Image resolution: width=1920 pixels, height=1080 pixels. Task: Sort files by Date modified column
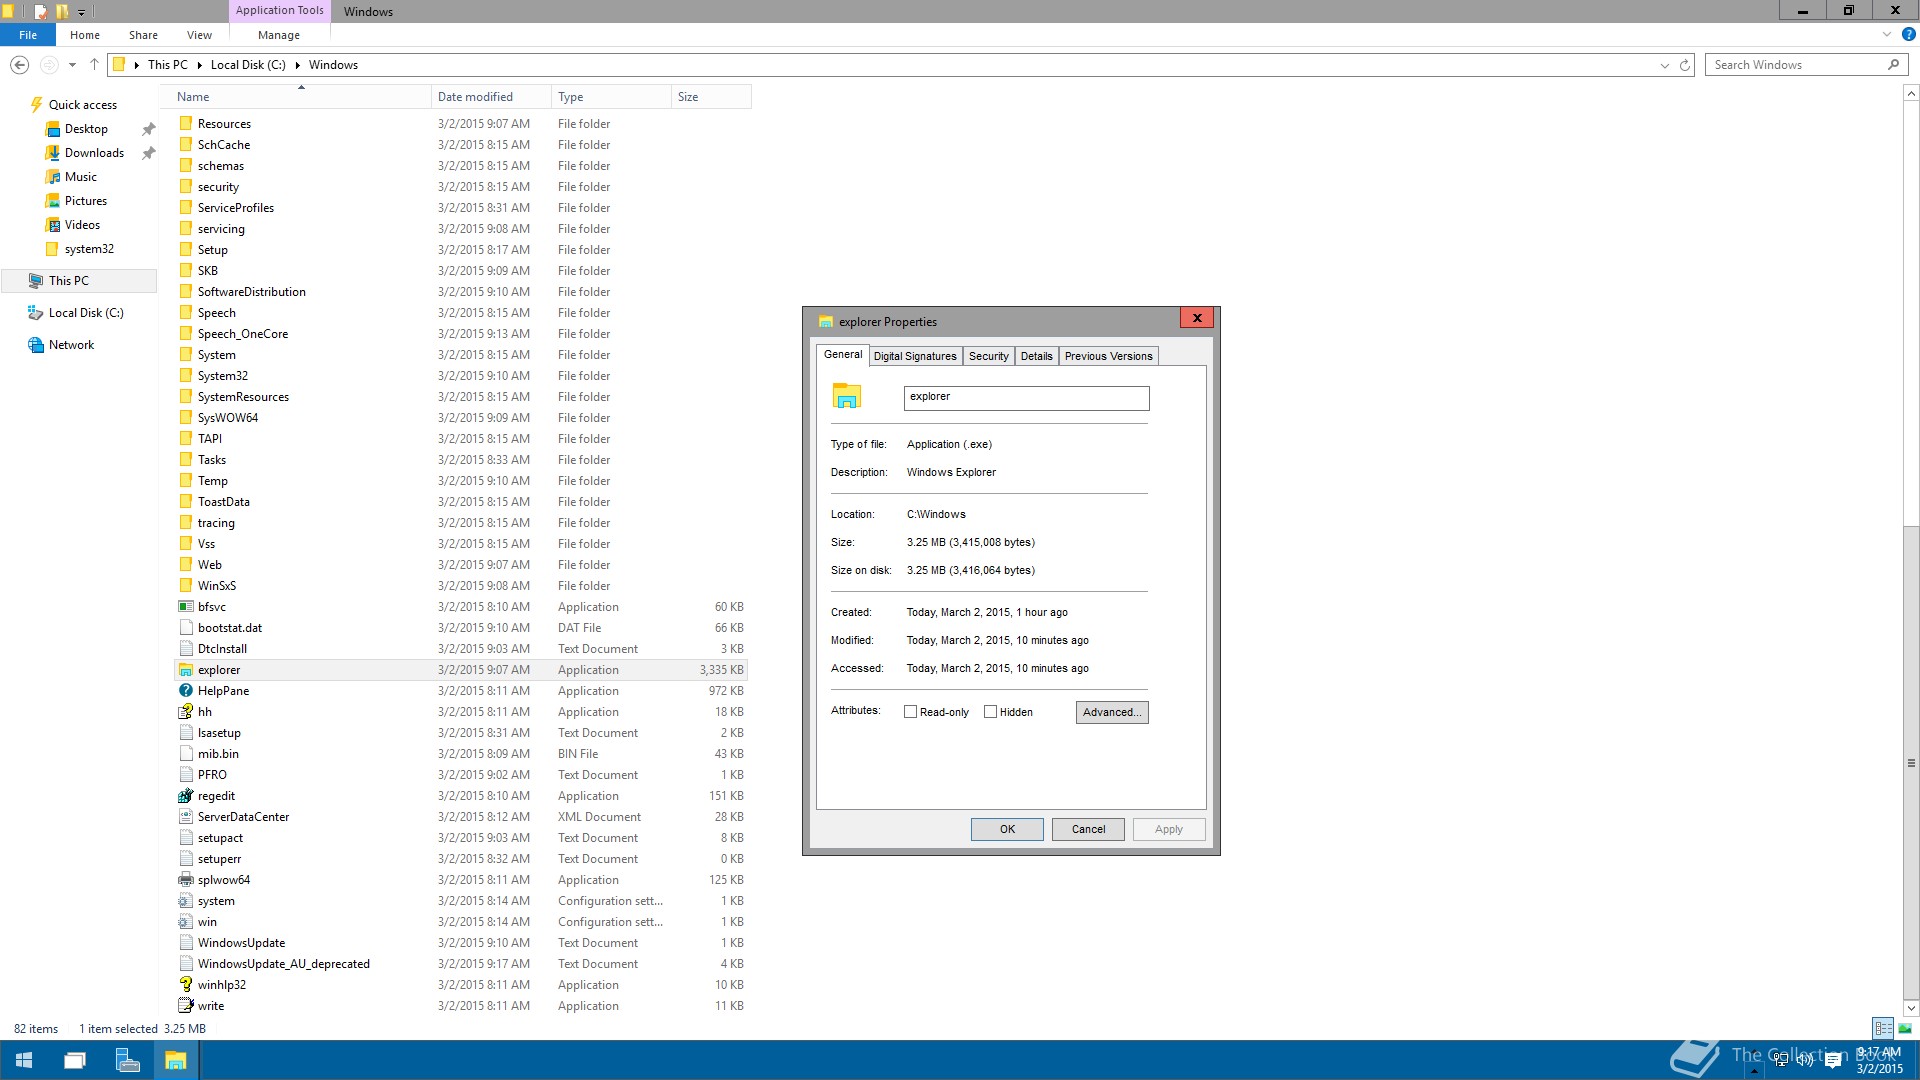(491, 97)
